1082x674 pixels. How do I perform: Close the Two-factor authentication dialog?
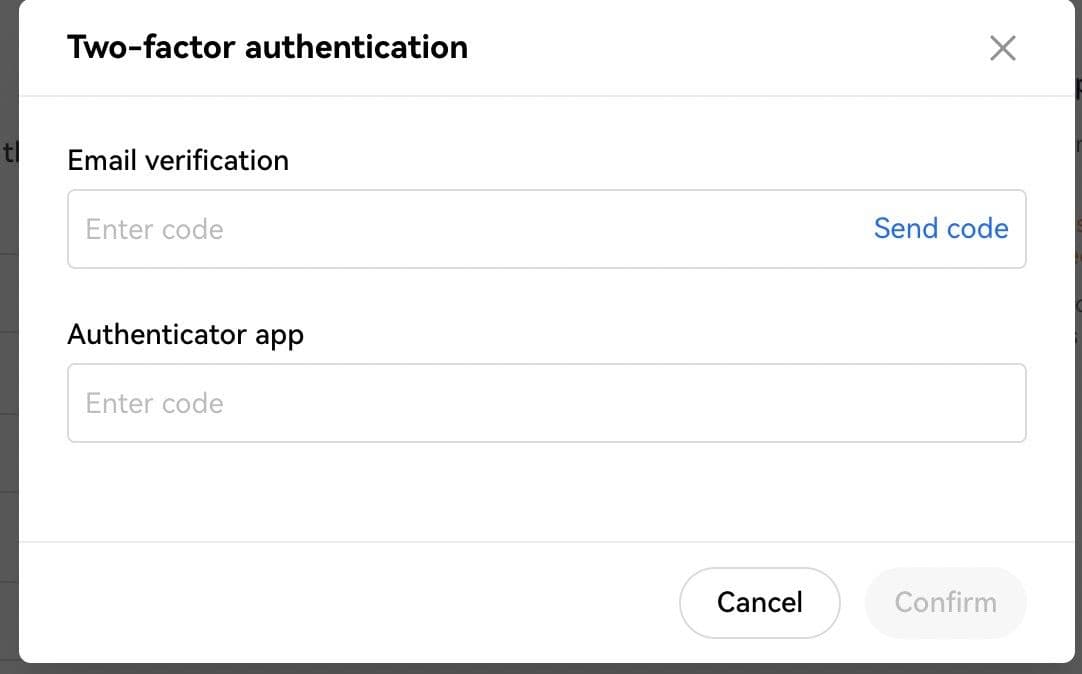coord(1002,47)
